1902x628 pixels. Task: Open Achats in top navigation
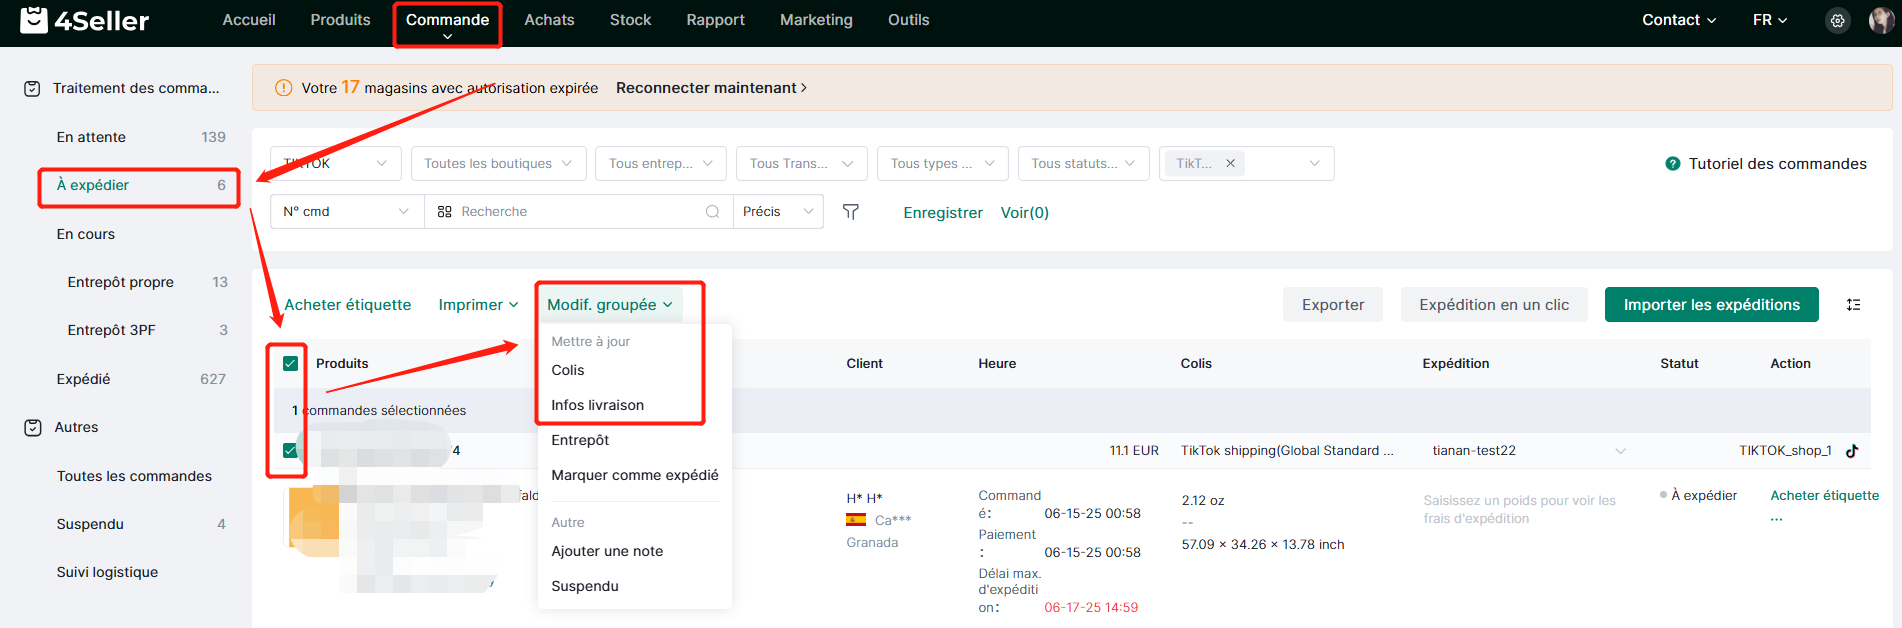tap(549, 20)
